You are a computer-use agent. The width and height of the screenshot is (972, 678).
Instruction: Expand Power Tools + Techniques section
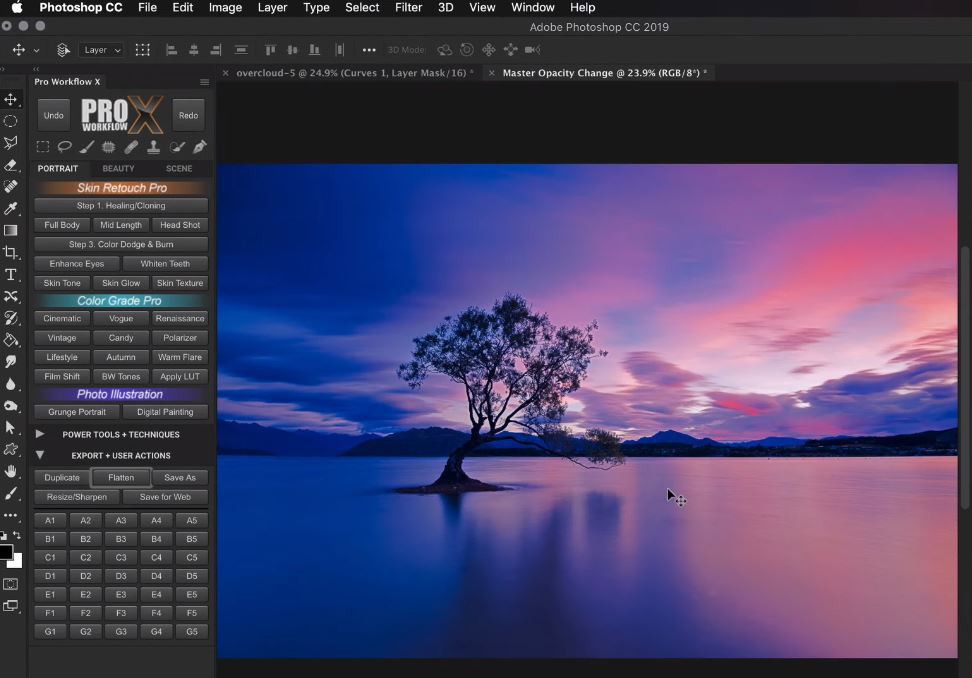coord(40,434)
